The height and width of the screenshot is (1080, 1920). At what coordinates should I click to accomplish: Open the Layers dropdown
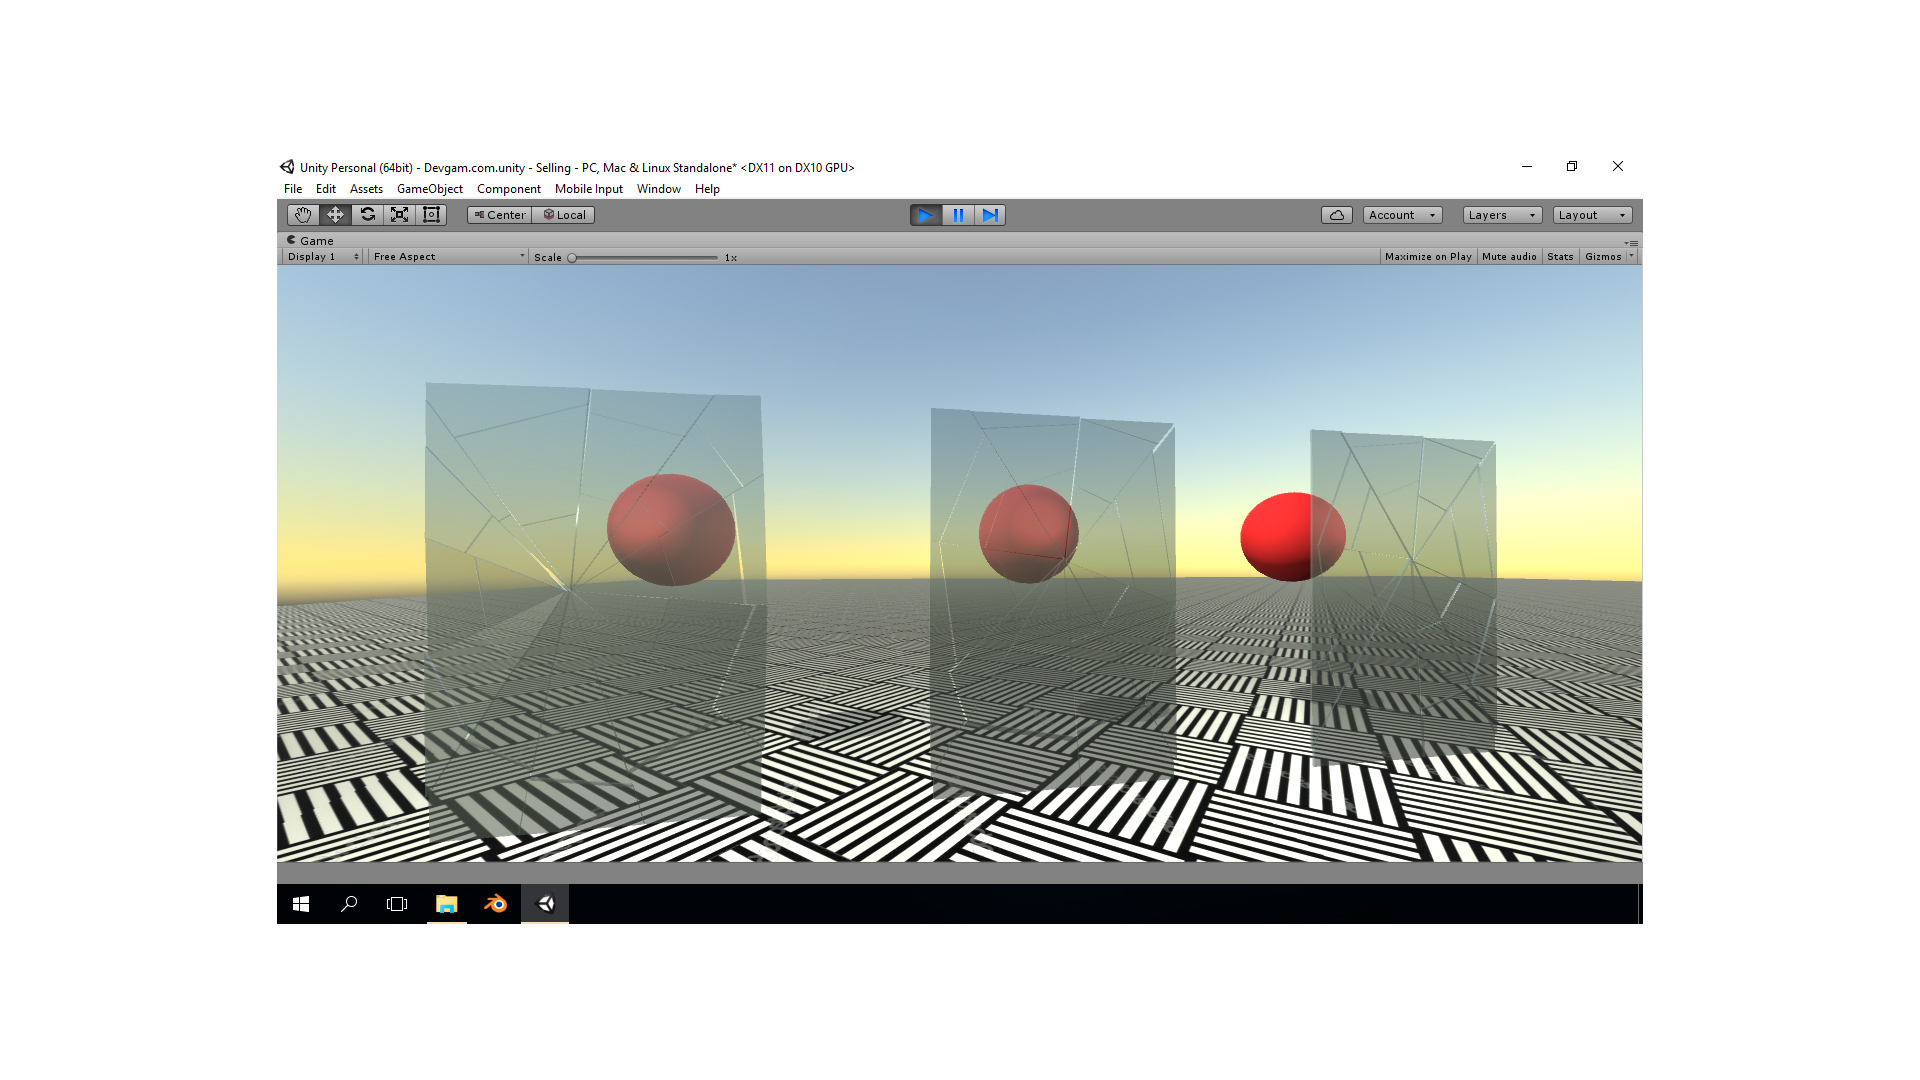(1502, 215)
